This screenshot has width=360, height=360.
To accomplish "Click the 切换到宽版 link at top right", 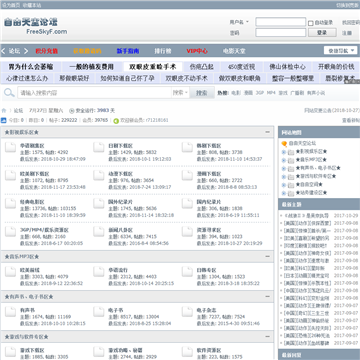I will coord(348,5).
